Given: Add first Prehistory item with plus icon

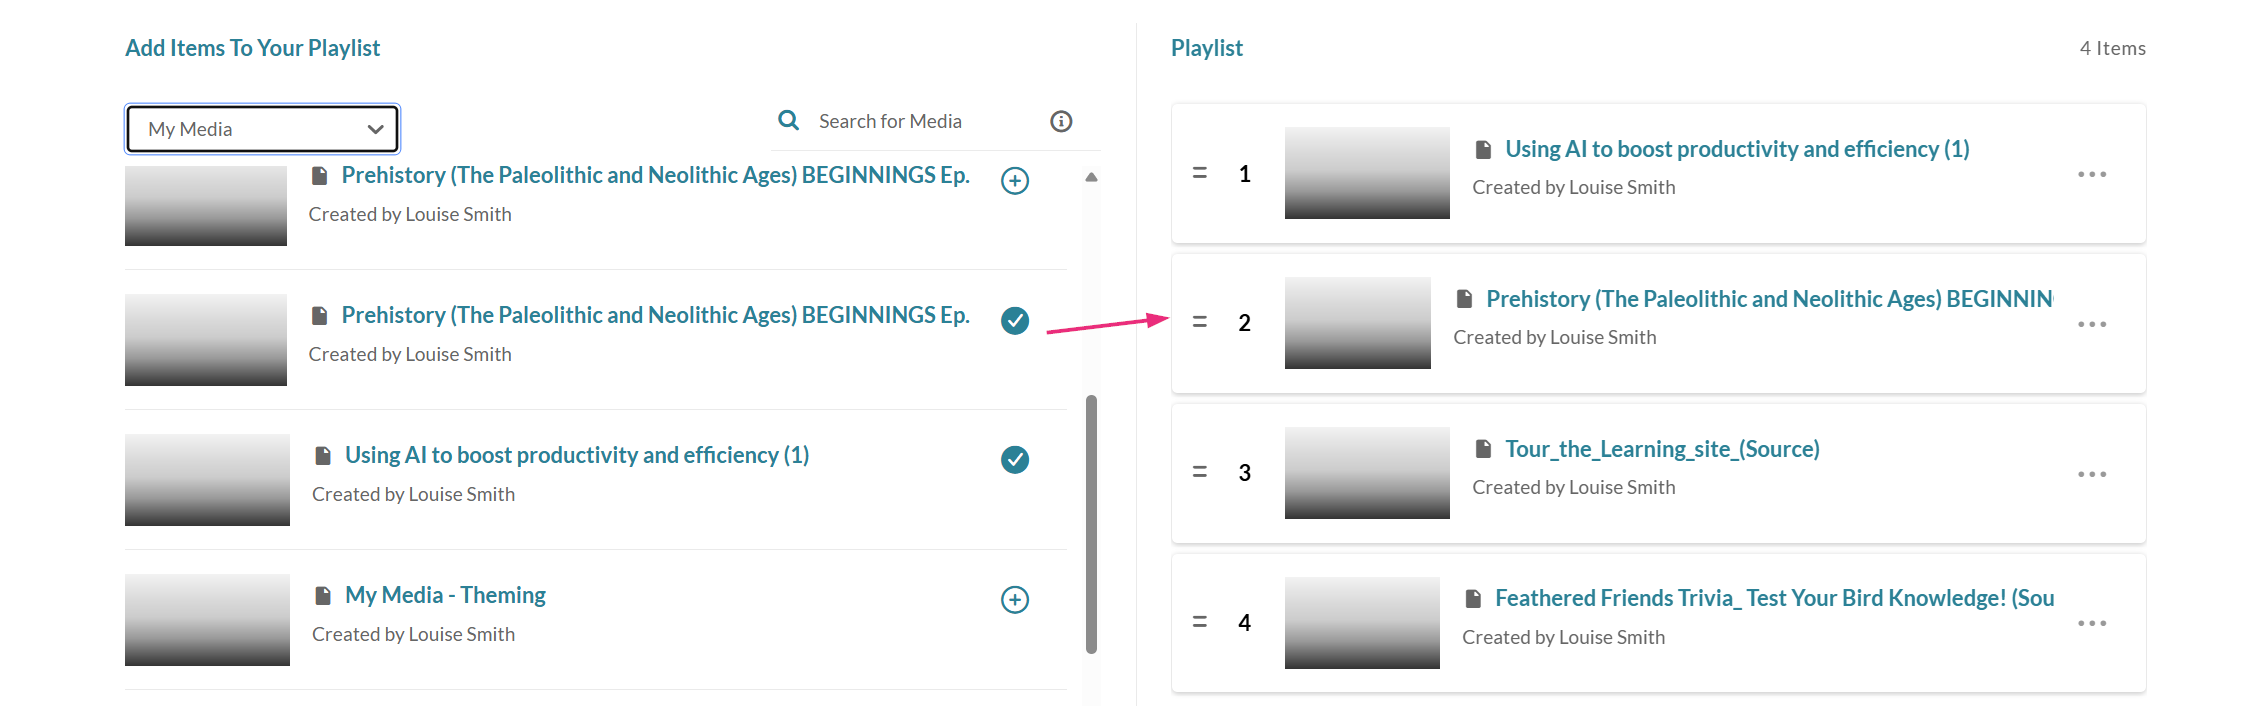Looking at the screenshot, I should [1015, 181].
